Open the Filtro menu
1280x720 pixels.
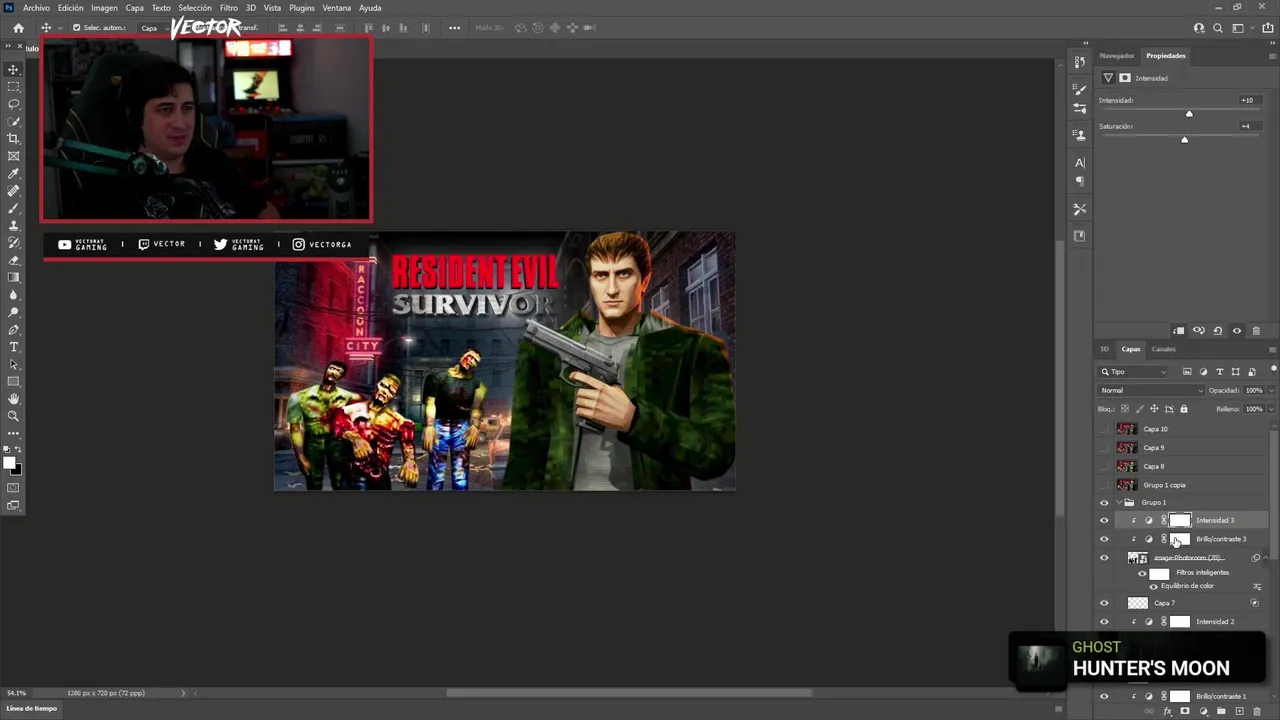click(229, 8)
